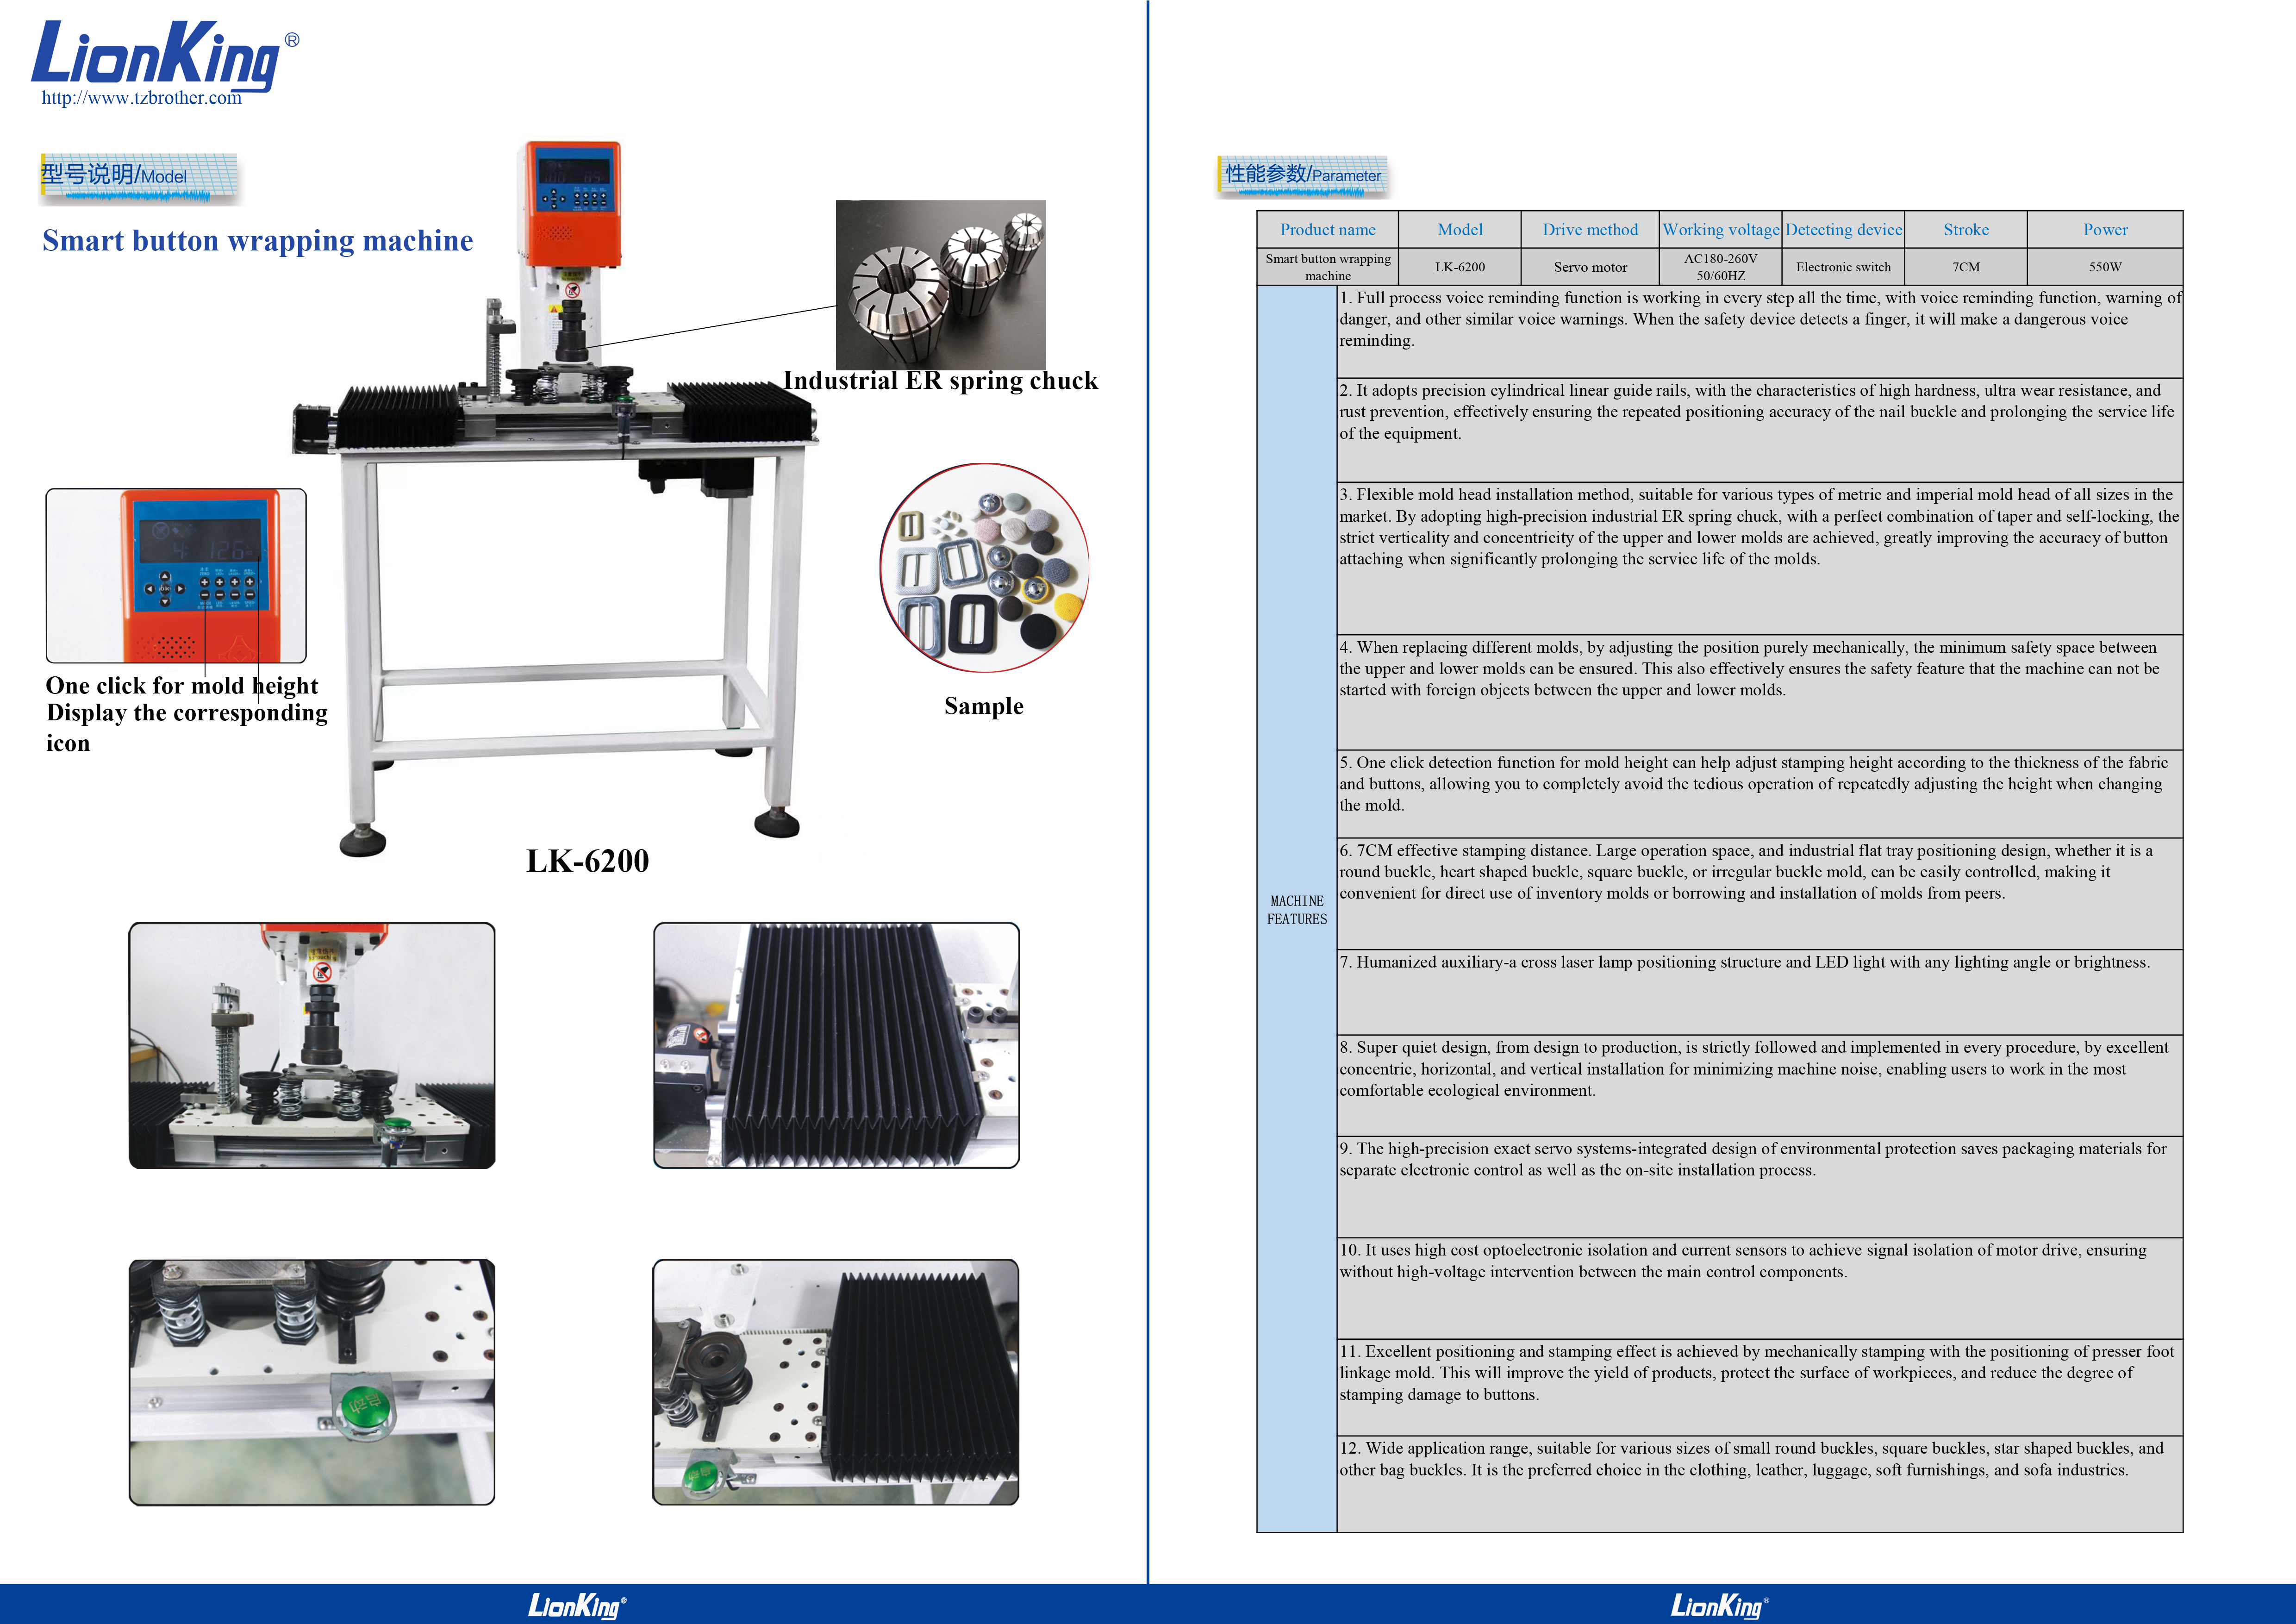Click the 'Product name' table header
Viewport: 2296px width, 1624px height.
1328,230
